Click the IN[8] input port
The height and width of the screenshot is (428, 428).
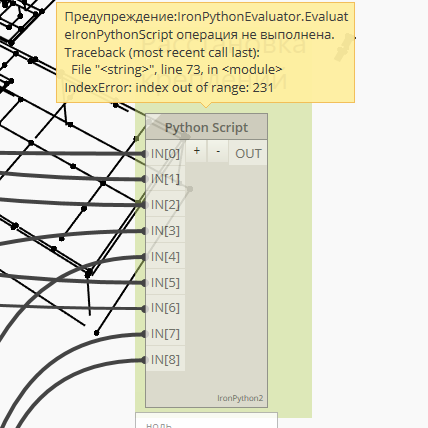[165, 360]
